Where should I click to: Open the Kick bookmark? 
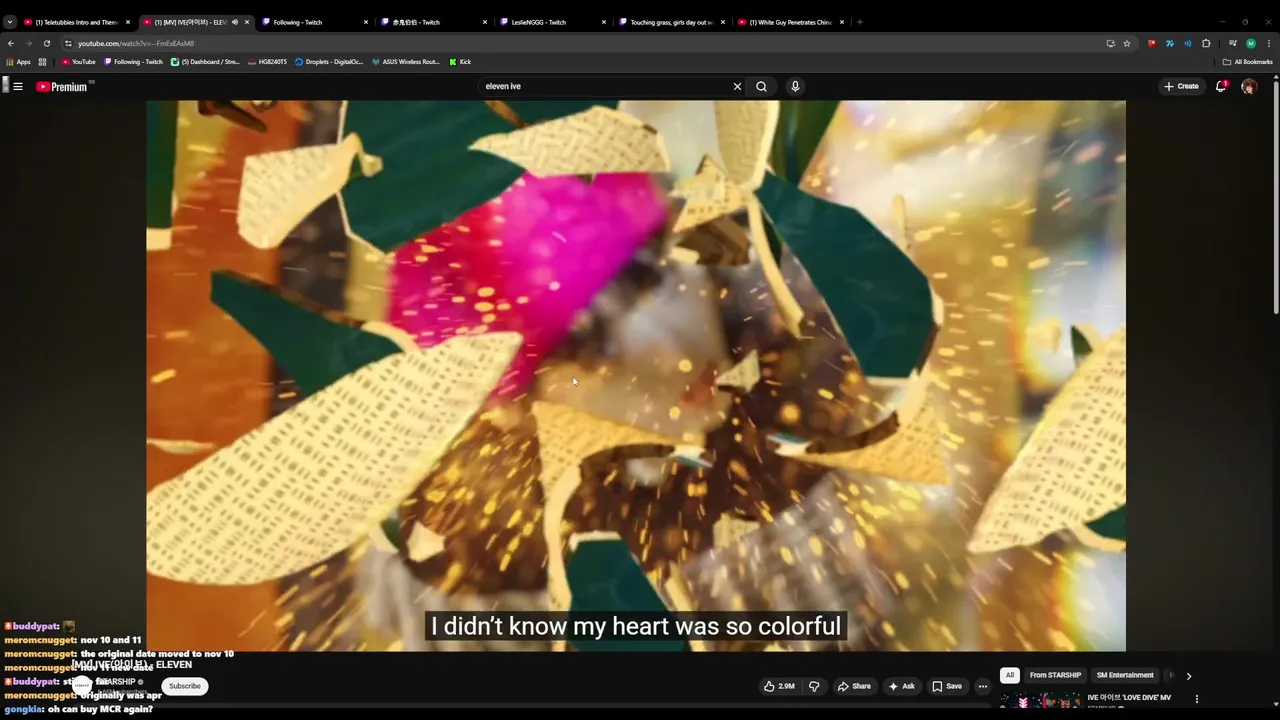pyautogui.click(x=460, y=62)
